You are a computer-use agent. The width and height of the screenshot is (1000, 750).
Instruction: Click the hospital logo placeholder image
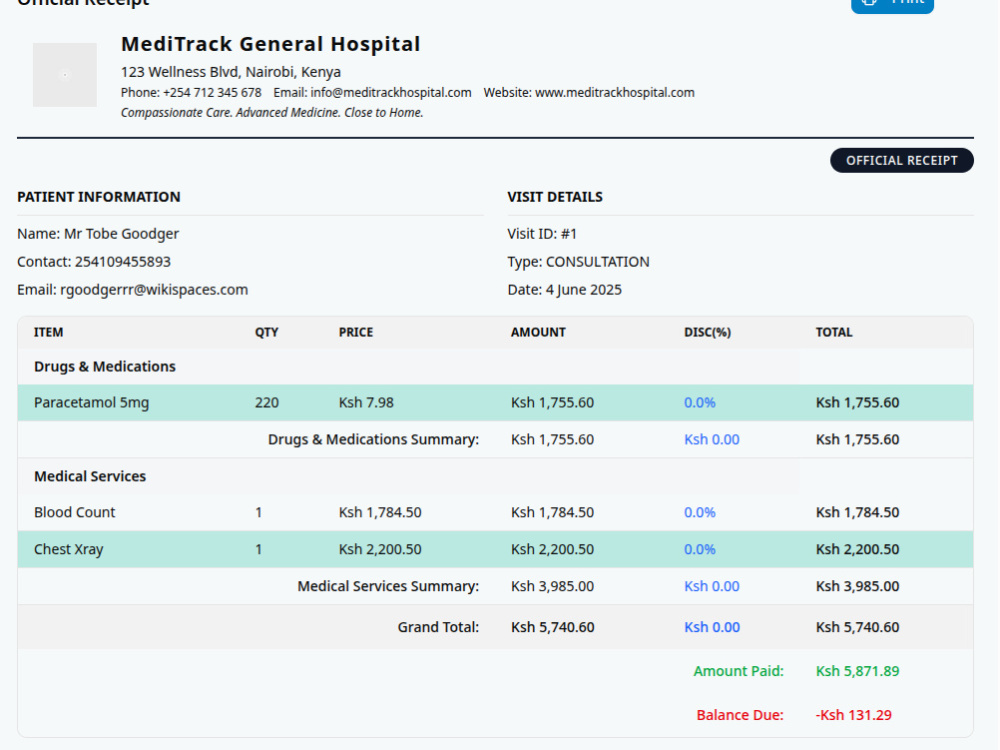[65, 75]
